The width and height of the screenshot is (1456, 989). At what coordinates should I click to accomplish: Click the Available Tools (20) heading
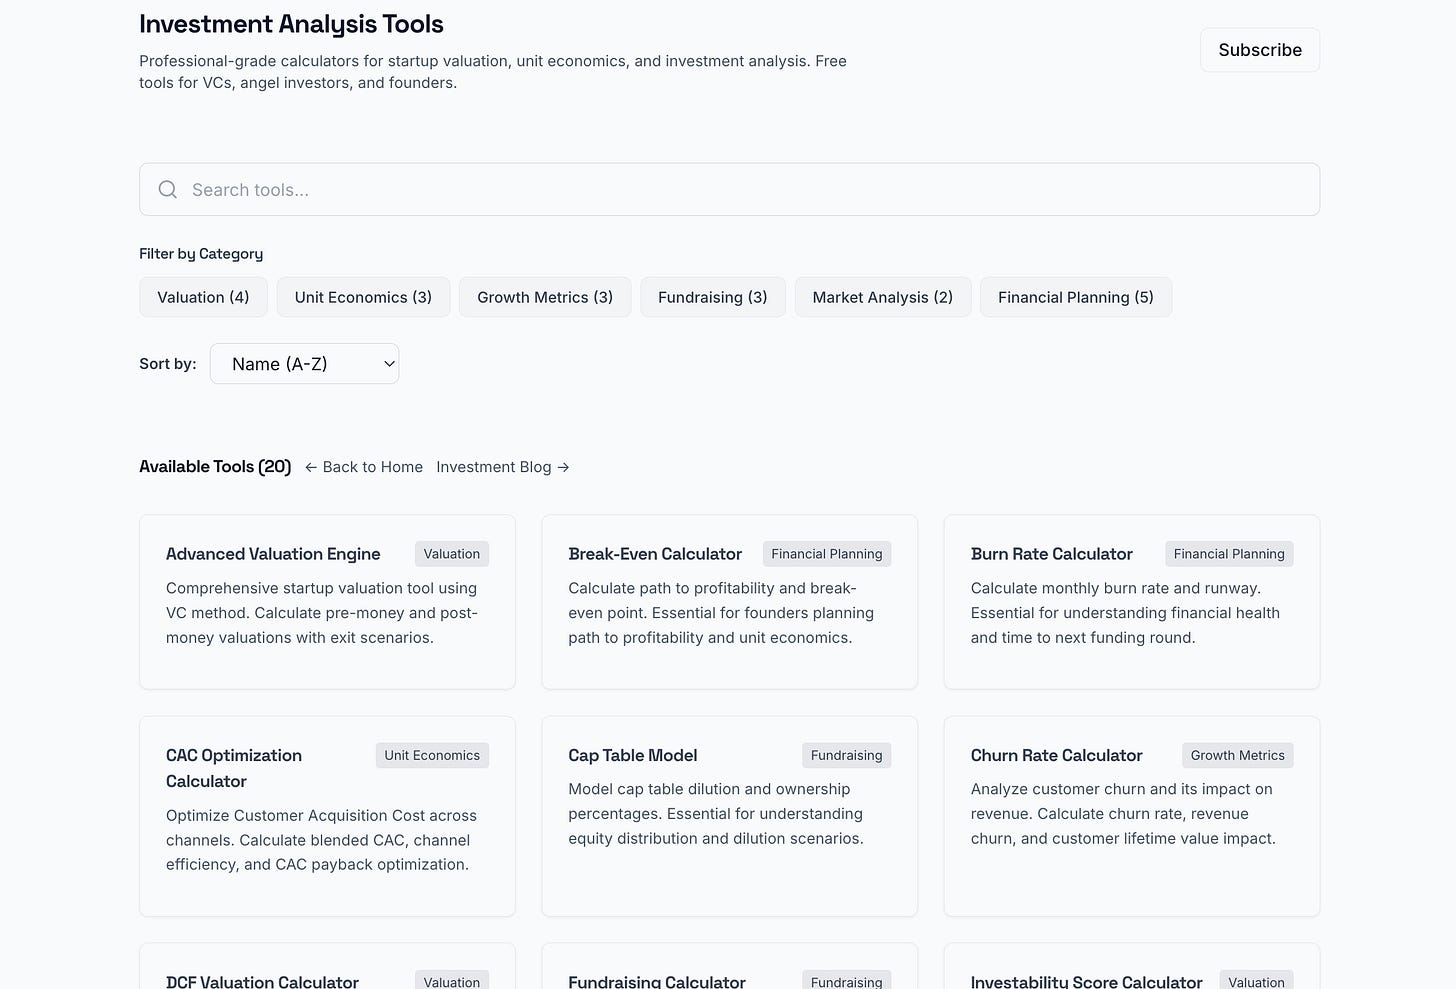(x=215, y=467)
